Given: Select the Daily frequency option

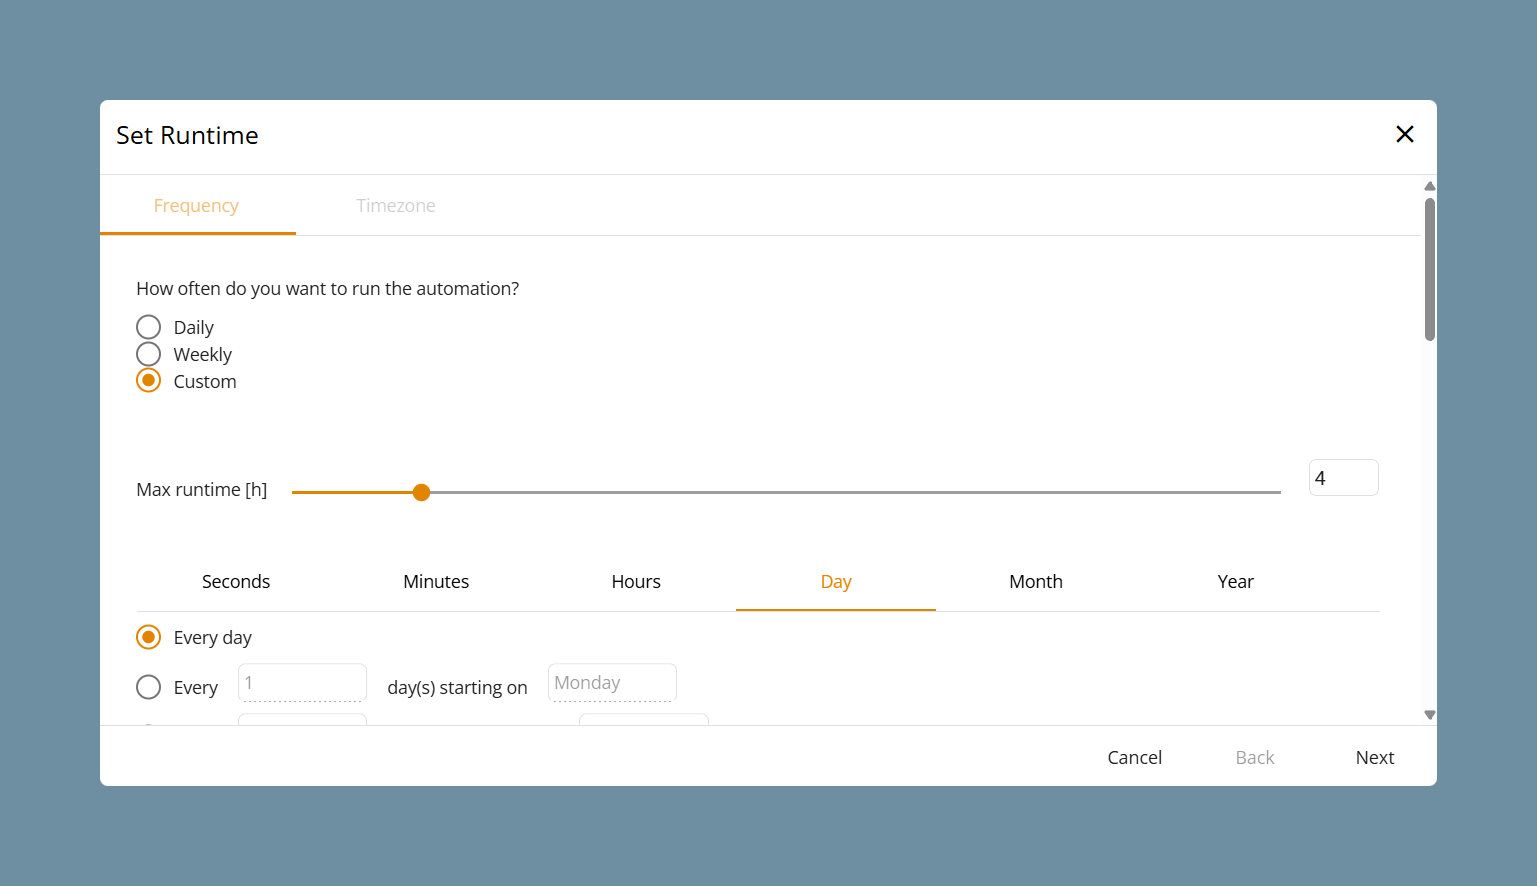Looking at the screenshot, I should [149, 327].
